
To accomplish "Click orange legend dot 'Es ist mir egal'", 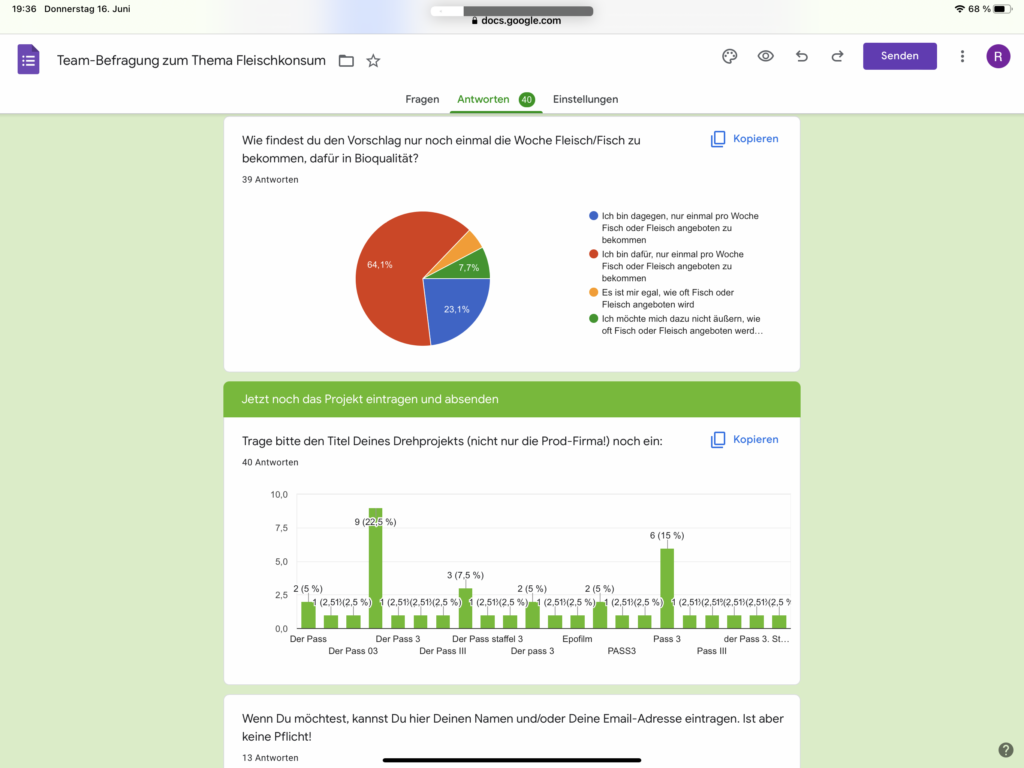I will pyautogui.click(x=594, y=292).
